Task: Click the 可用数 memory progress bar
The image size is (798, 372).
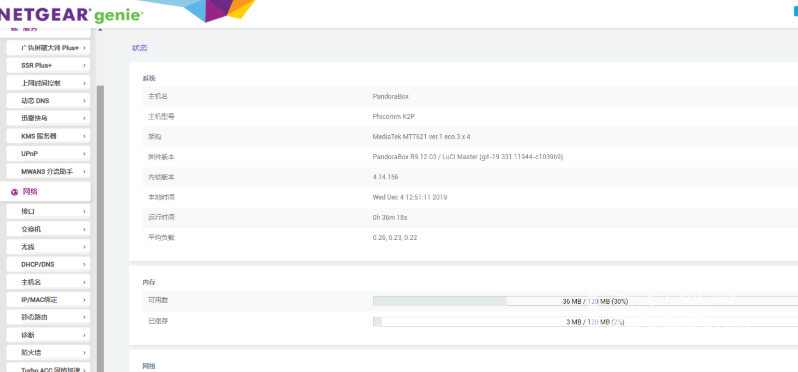Action: [585, 301]
